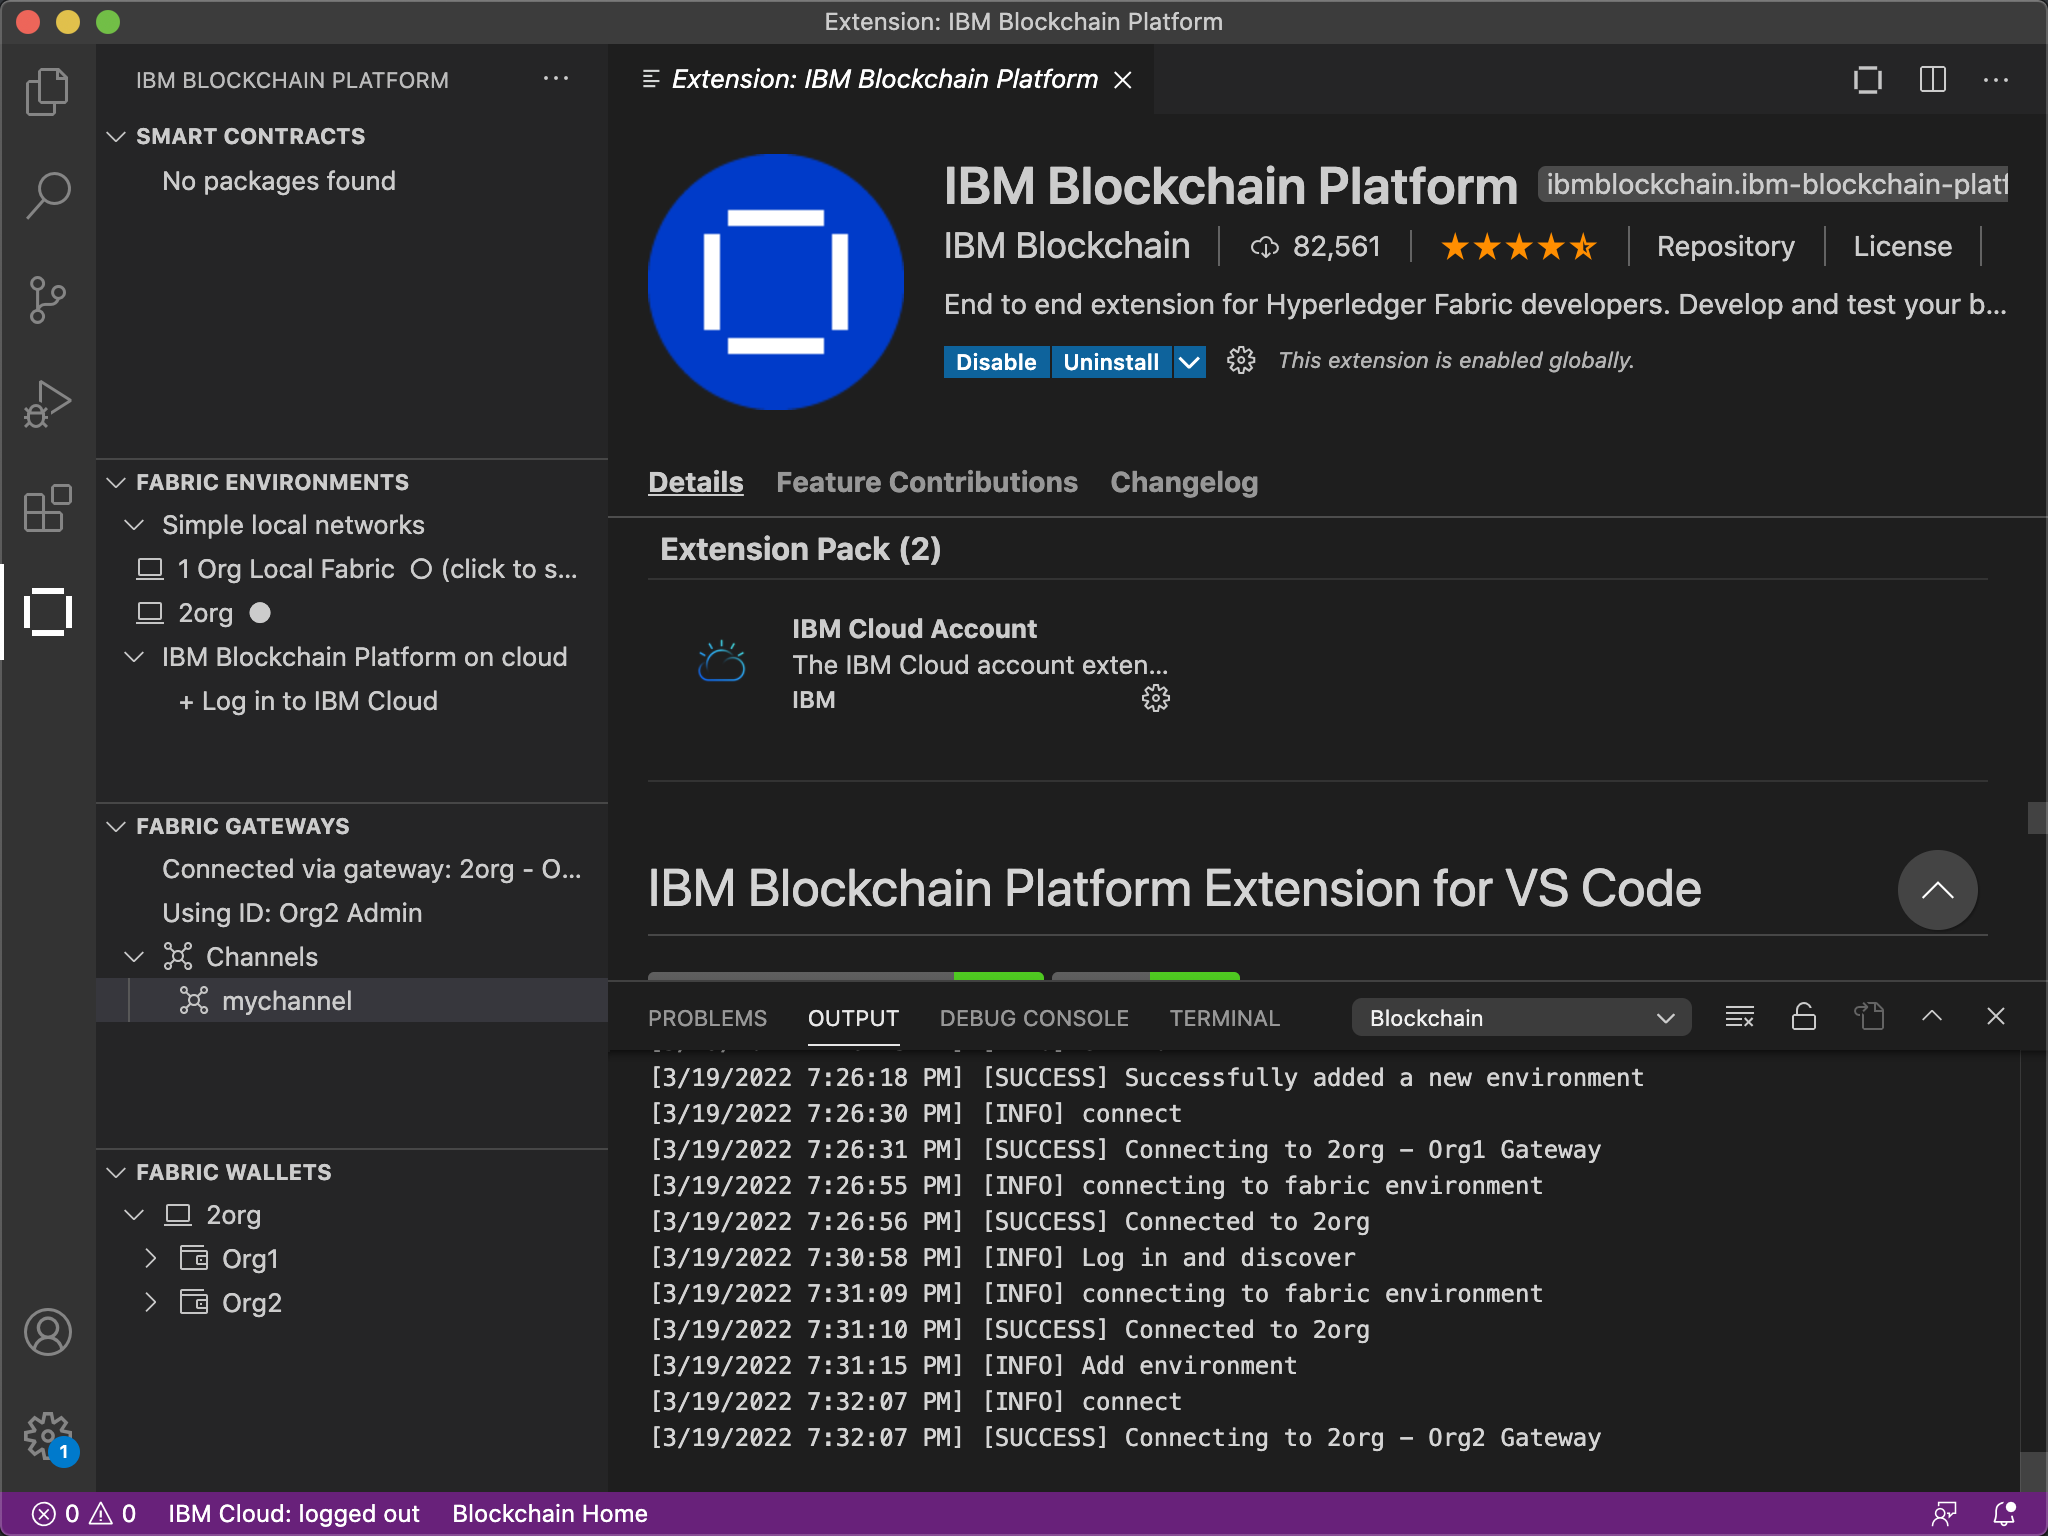Open the Search view in activity bar

tap(47, 196)
